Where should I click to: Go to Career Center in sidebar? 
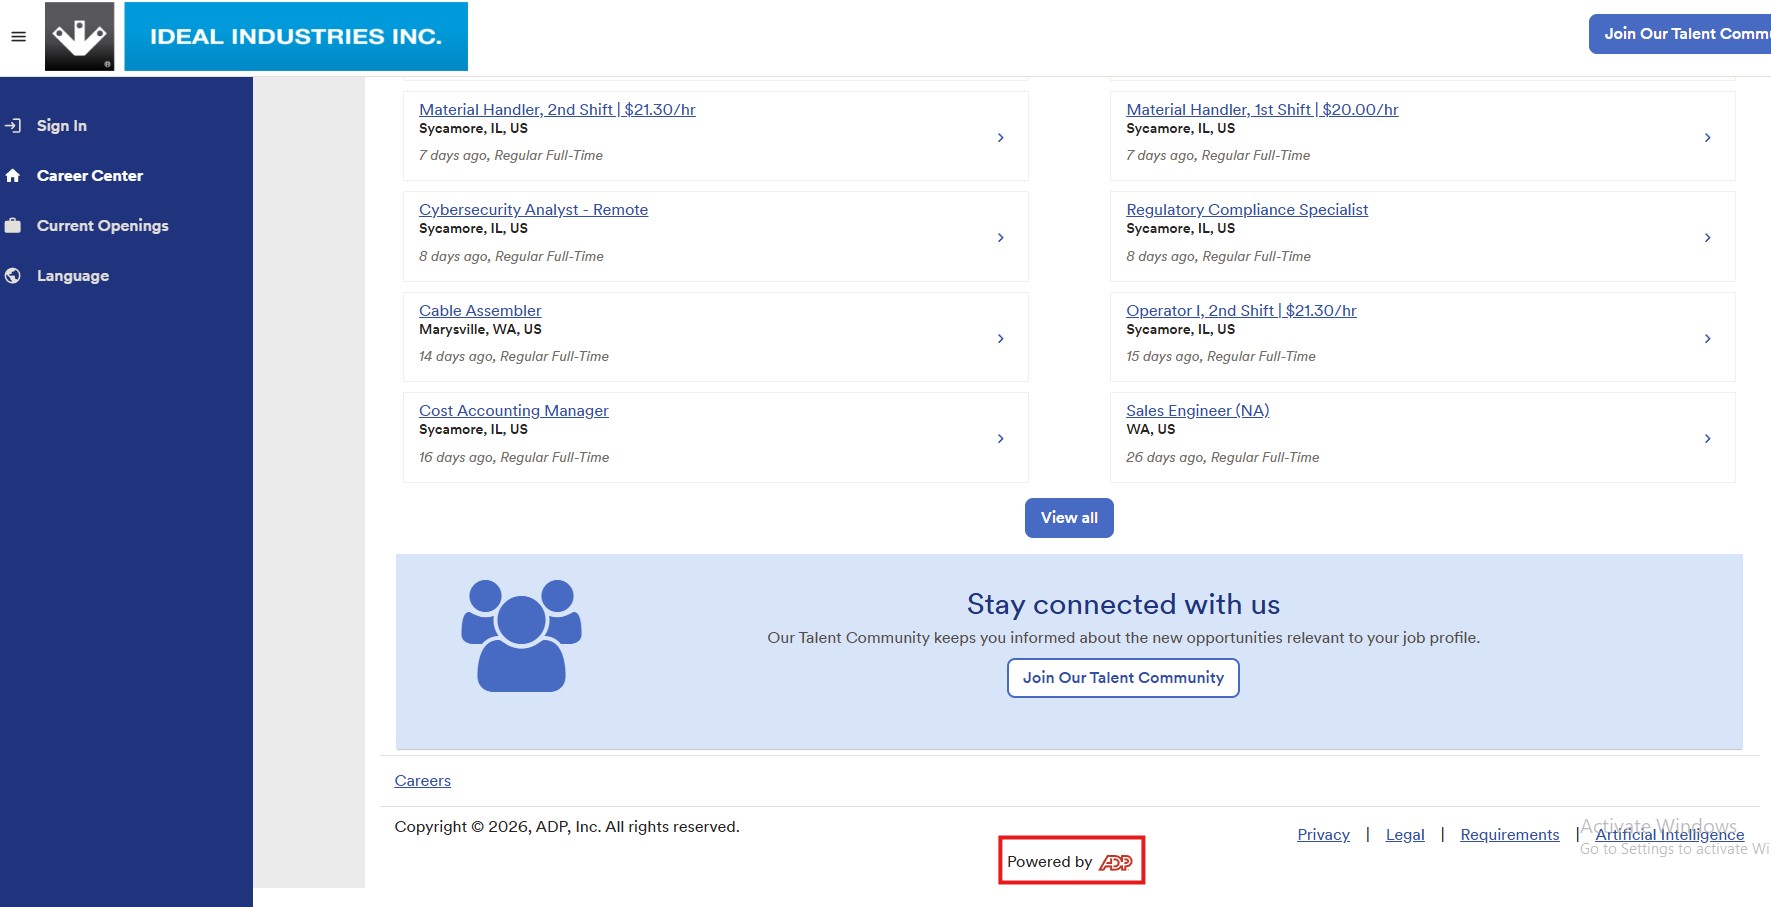click(x=90, y=175)
